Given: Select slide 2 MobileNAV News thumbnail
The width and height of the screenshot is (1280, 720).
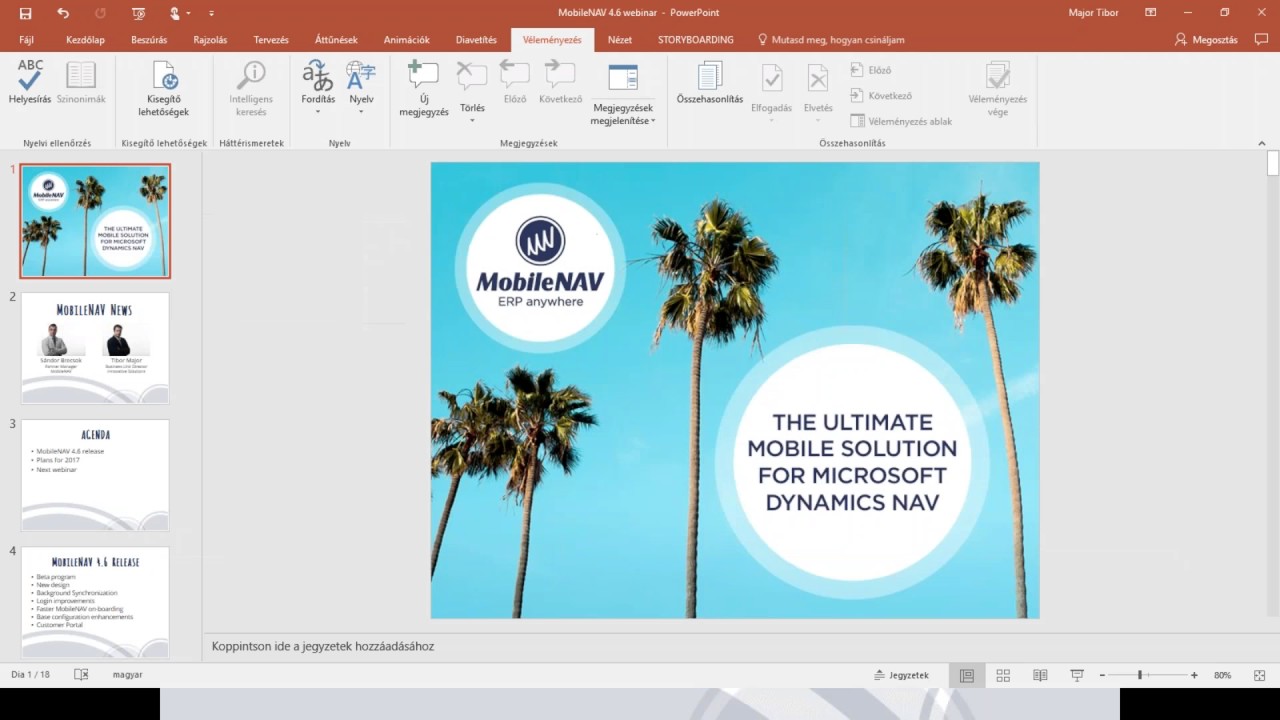Looking at the screenshot, I should [x=95, y=348].
